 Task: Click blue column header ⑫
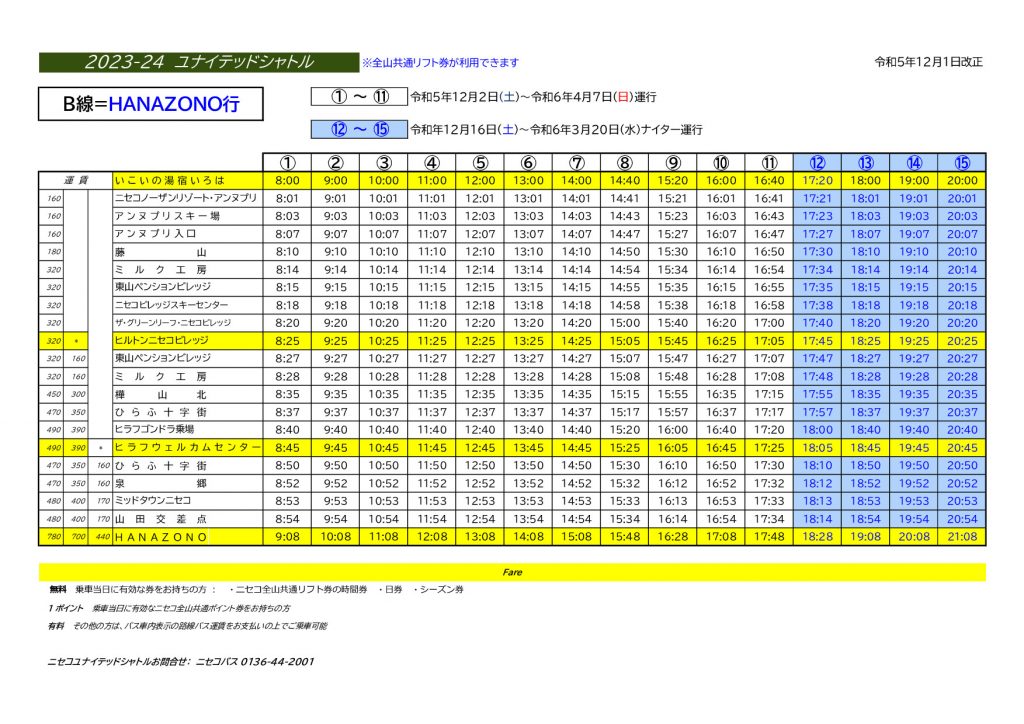(818, 163)
